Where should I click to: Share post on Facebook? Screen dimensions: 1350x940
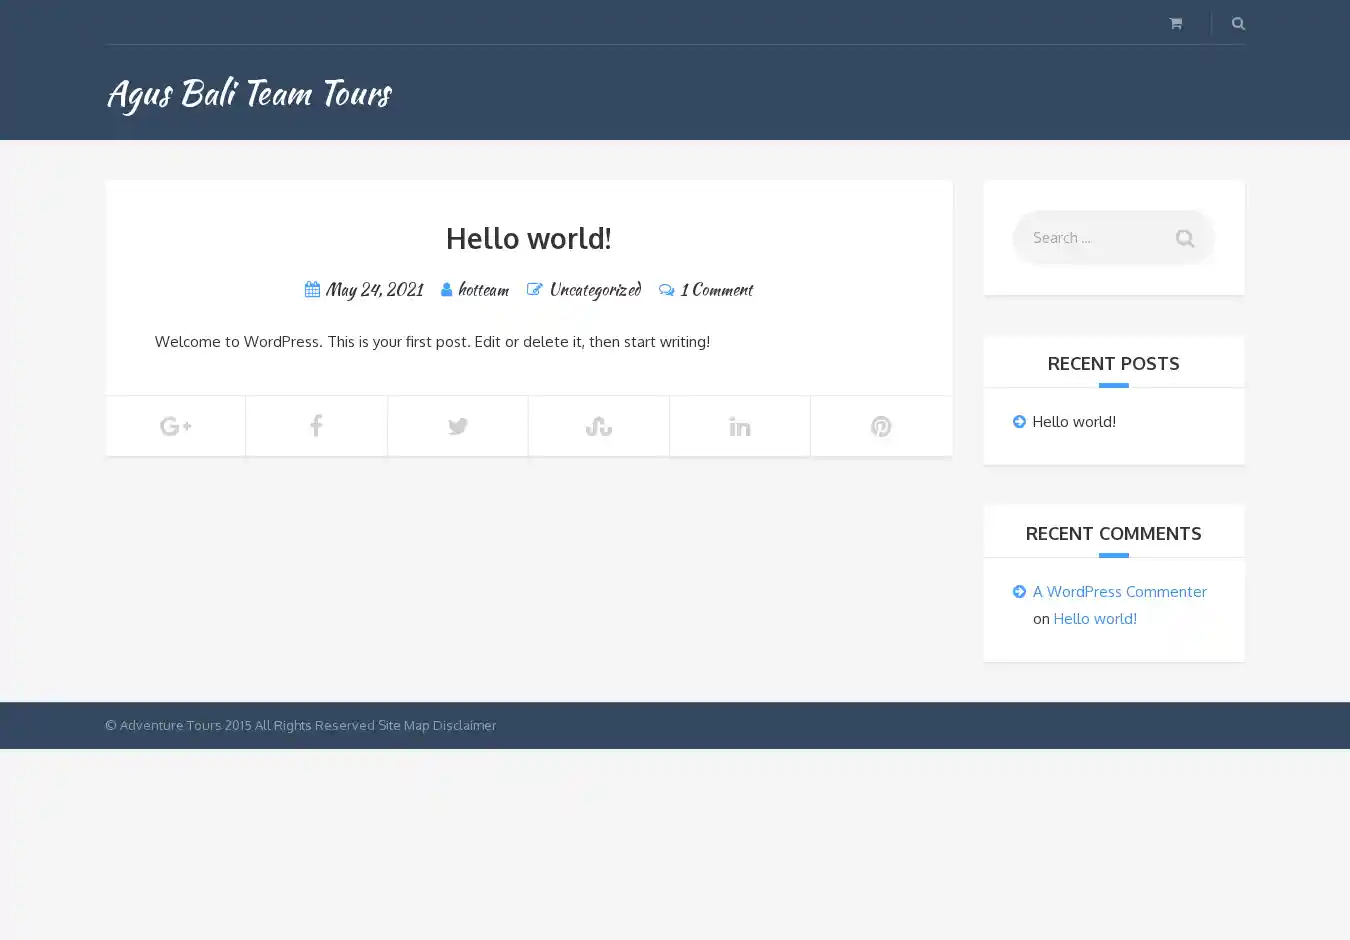pos(316,426)
